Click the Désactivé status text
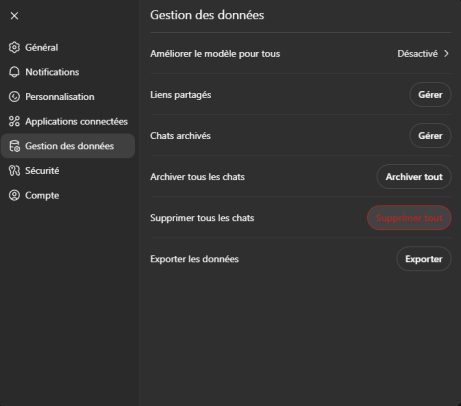 coord(417,54)
